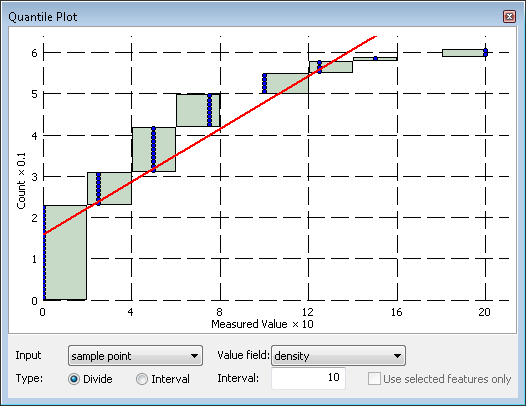
Task: Click the tallest green bar starting at zero
Action: click(x=65, y=252)
